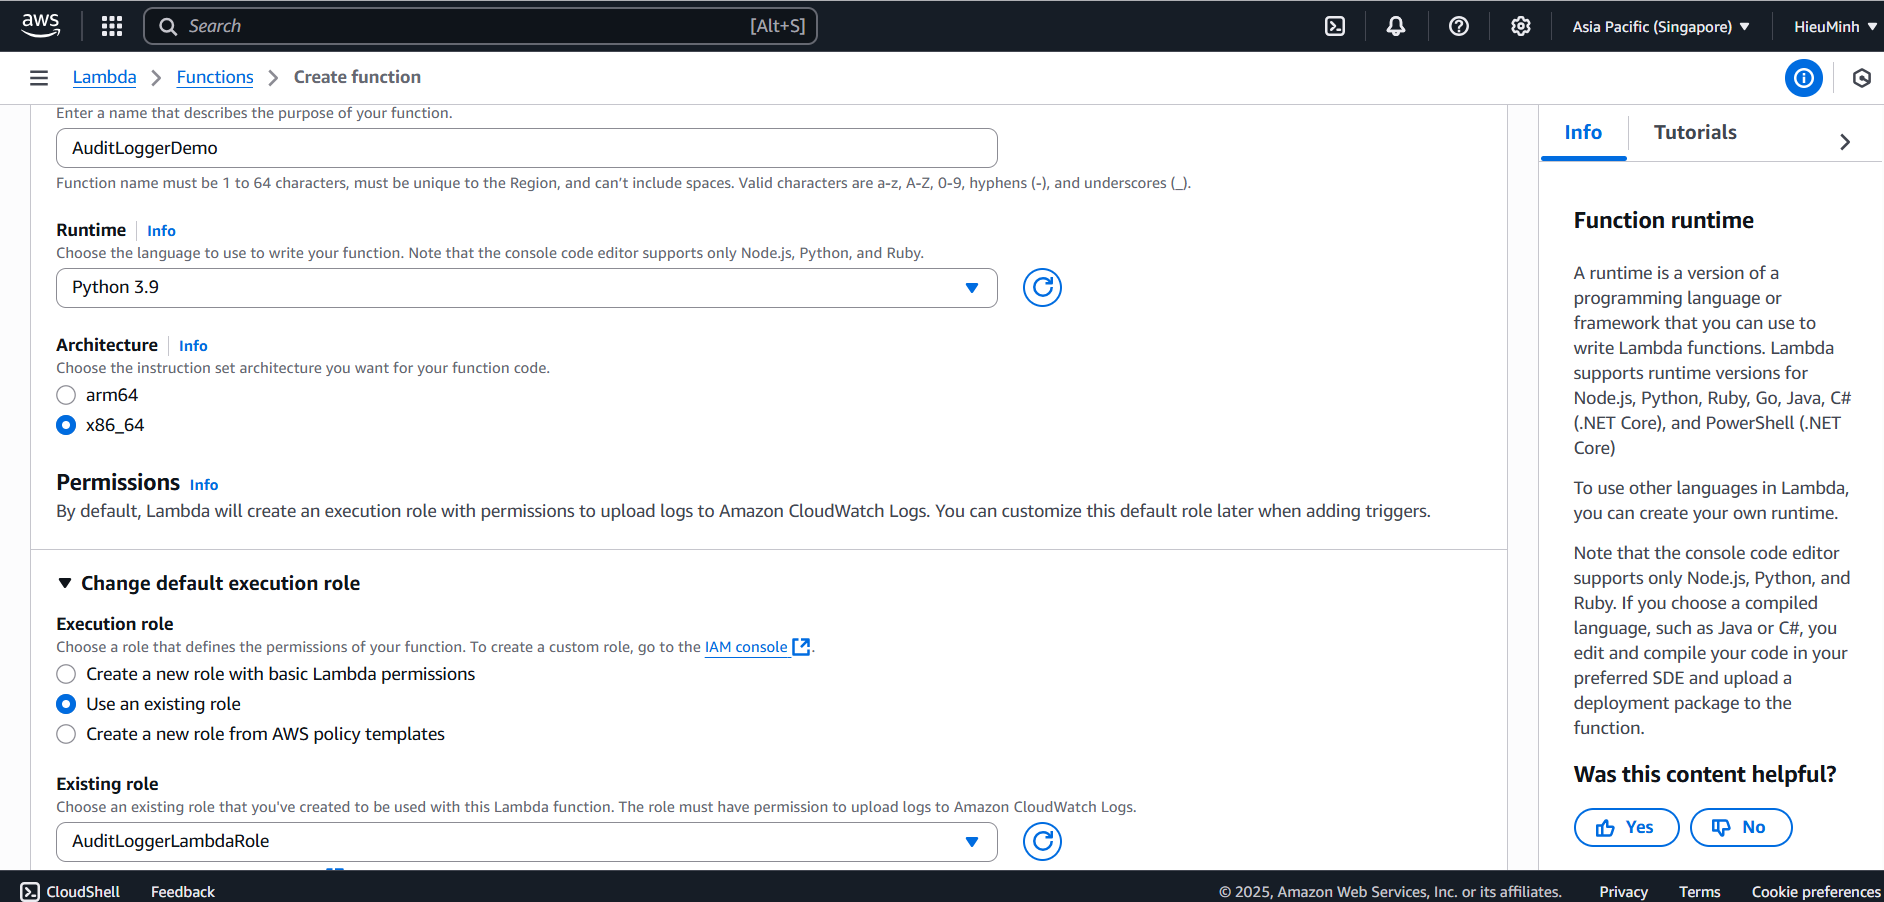This screenshot has height=902, width=1884.
Task: Go to the Functions breadcrumb
Action: (x=215, y=77)
